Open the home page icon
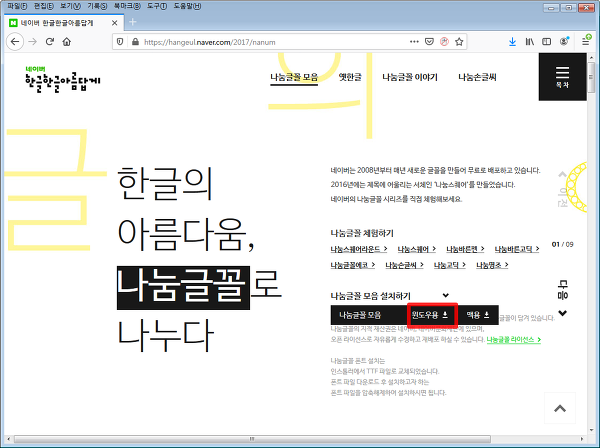 pyautogui.click(x=67, y=42)
